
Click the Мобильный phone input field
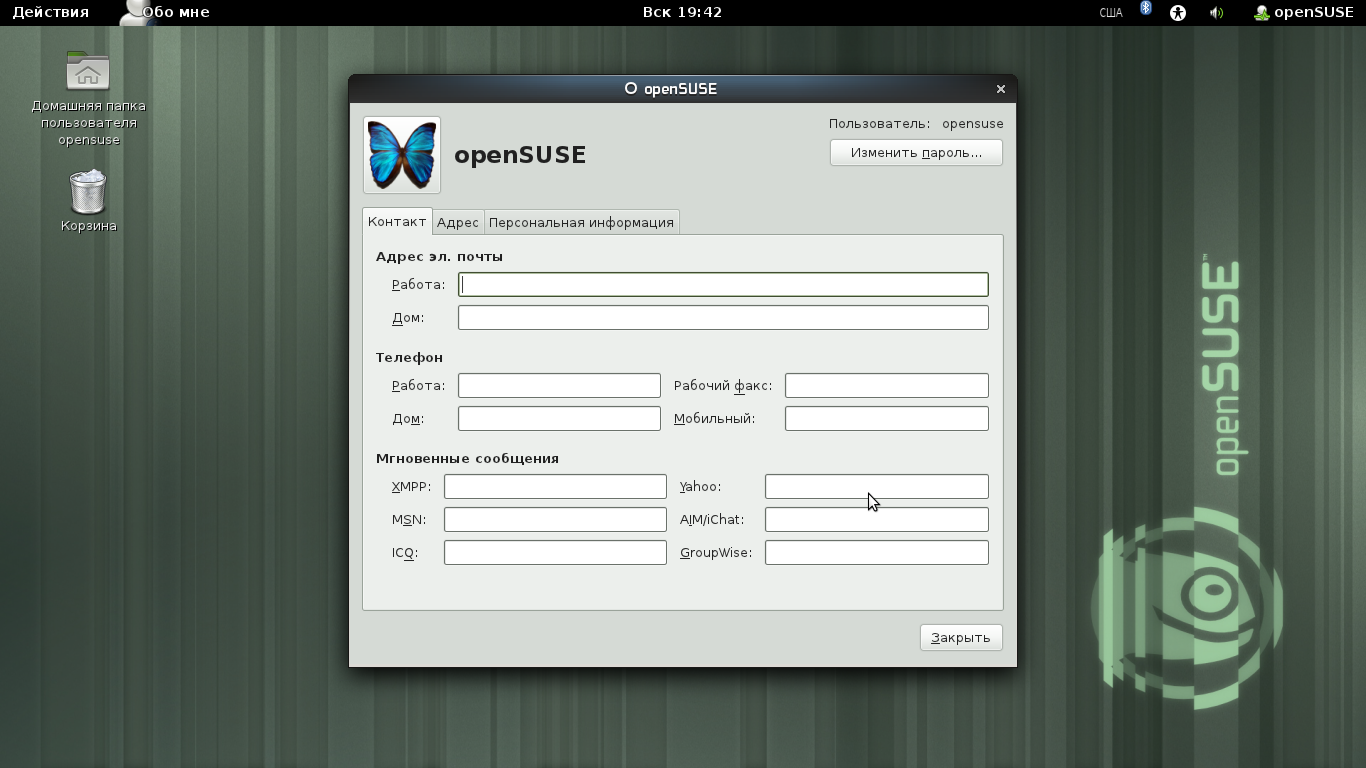[886, 419]
